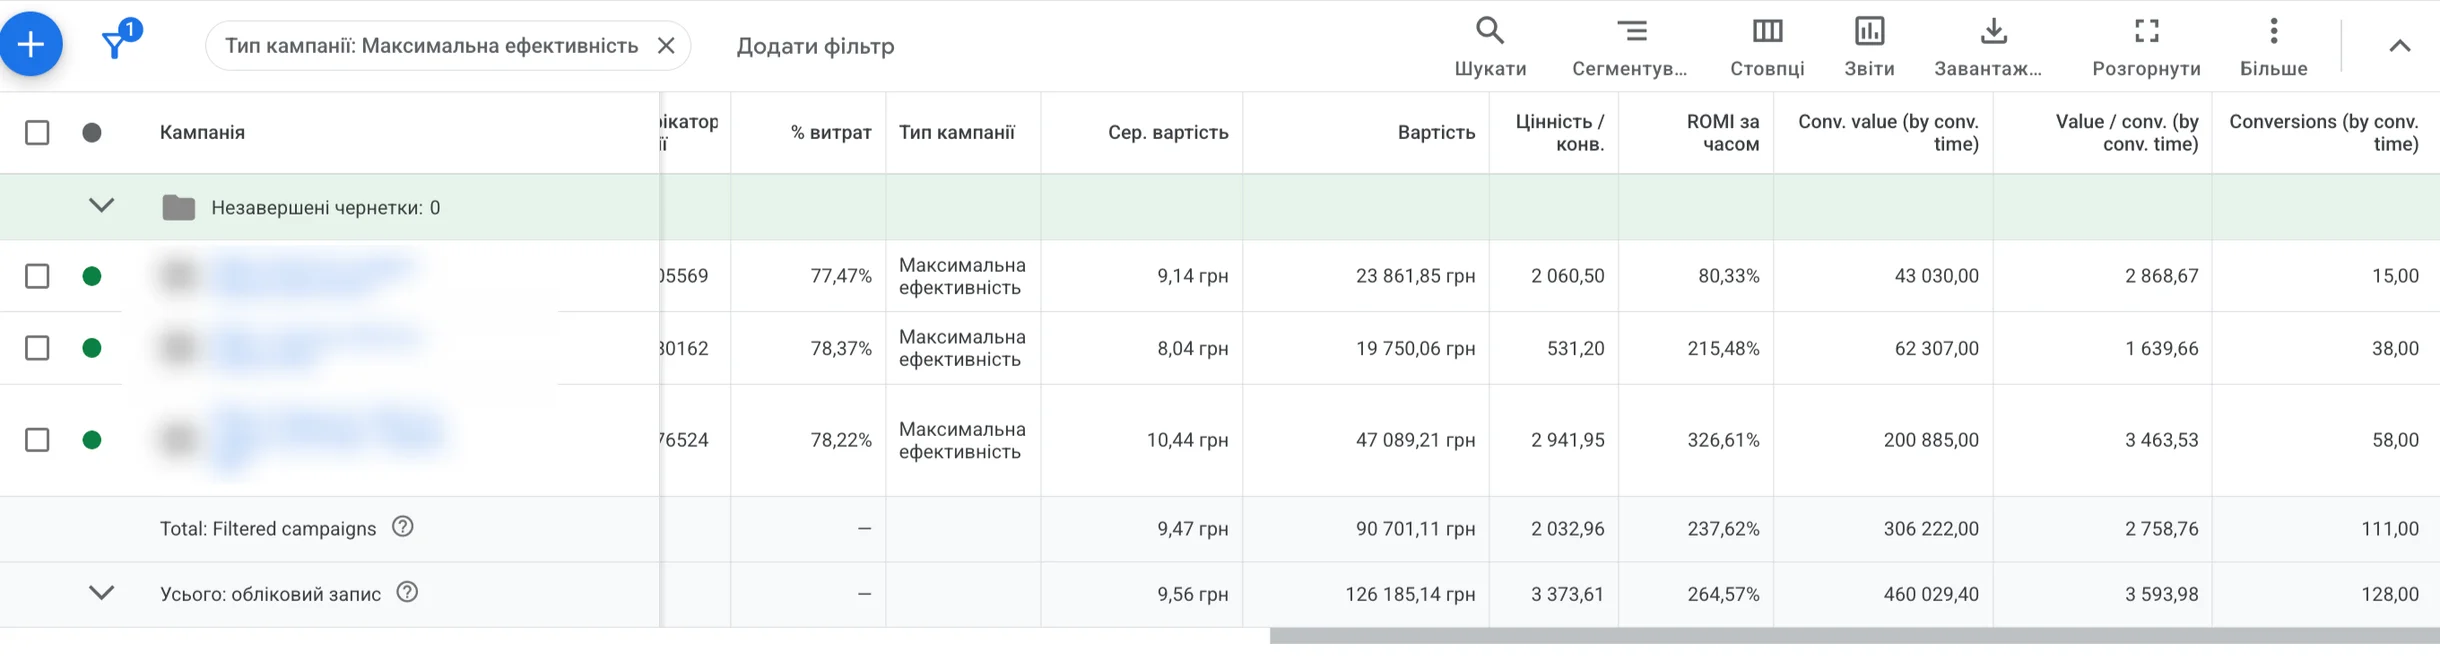The height and width of the screenshot is (671, 2440).
Task: Click green status dot in 78,22% row
Action: pos(92,440)
